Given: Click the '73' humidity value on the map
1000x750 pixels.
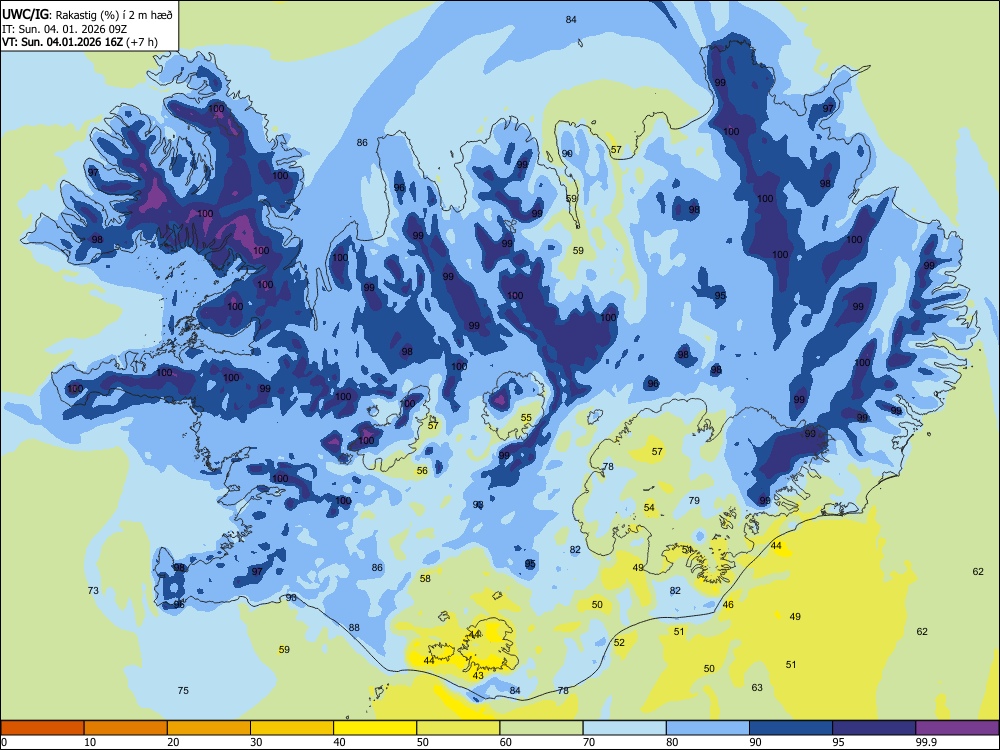Looking at the screenshot, I should 93,591.
